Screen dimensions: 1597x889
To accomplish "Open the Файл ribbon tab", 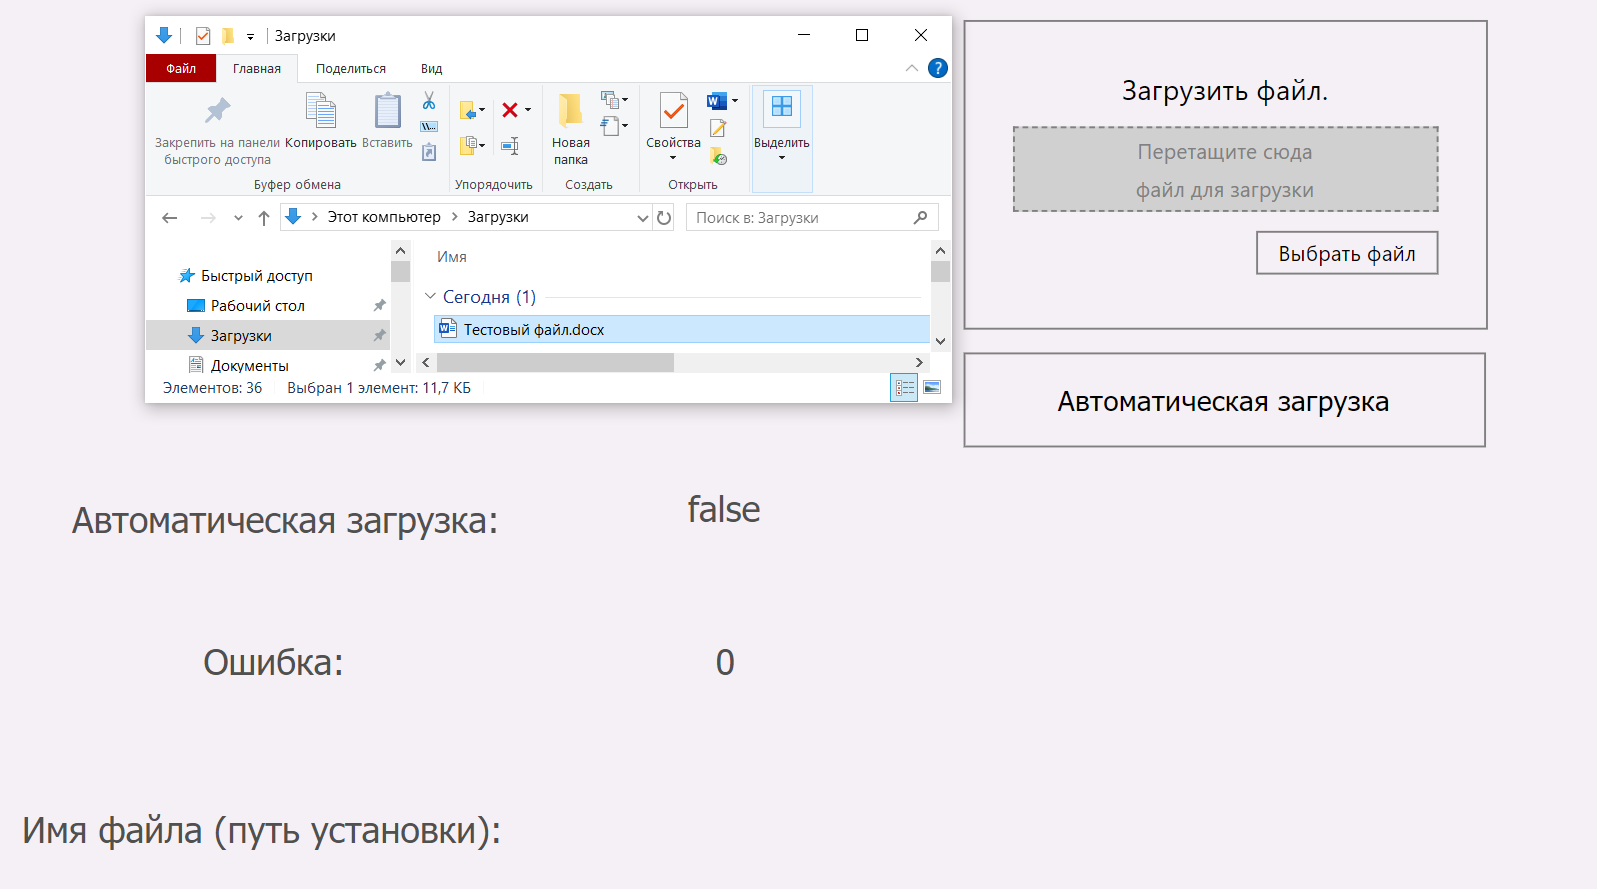I will coord(181,68).
